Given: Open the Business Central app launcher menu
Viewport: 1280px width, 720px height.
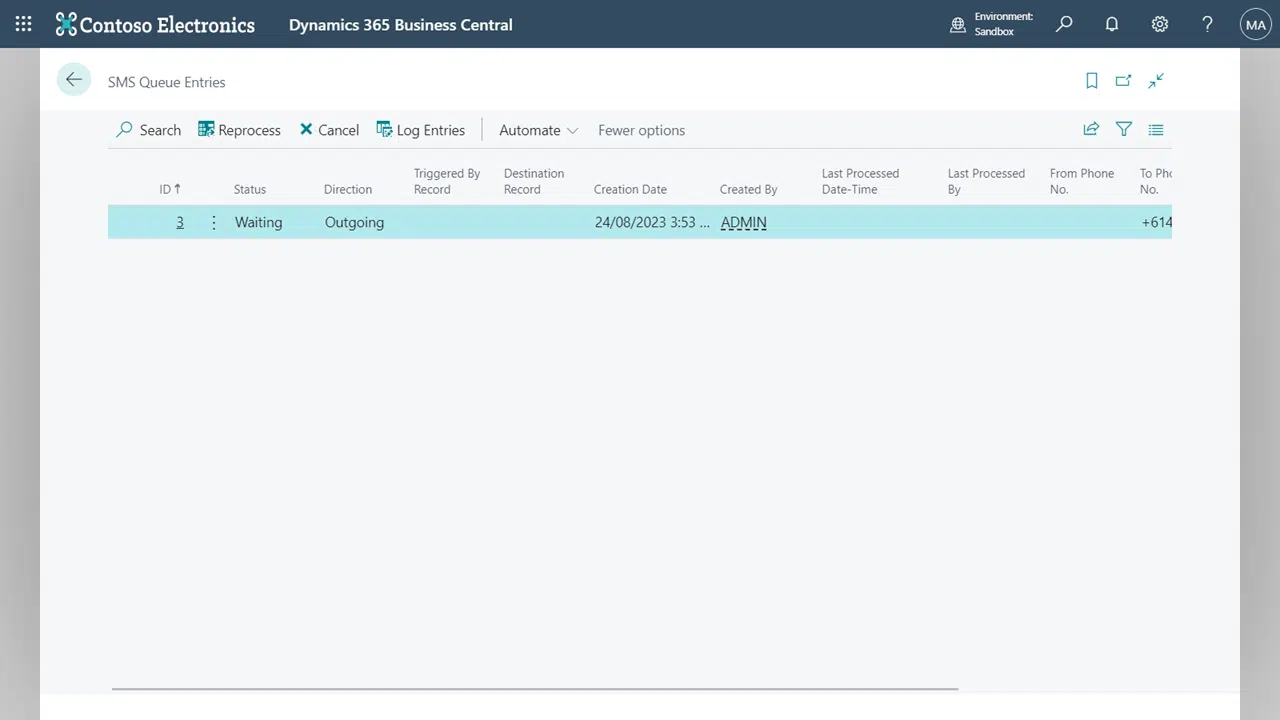Looking at the screenshot, I should [x=22, y=23].
